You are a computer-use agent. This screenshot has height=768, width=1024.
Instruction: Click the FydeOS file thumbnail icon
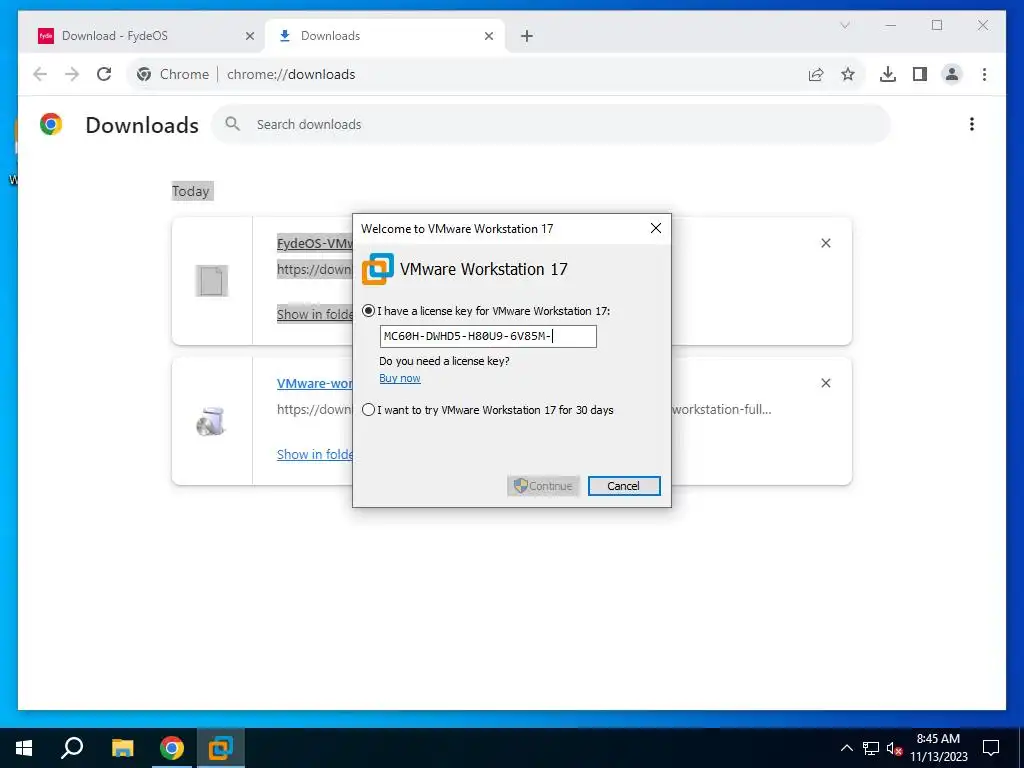pyautogui.click(x=212, y=281)
